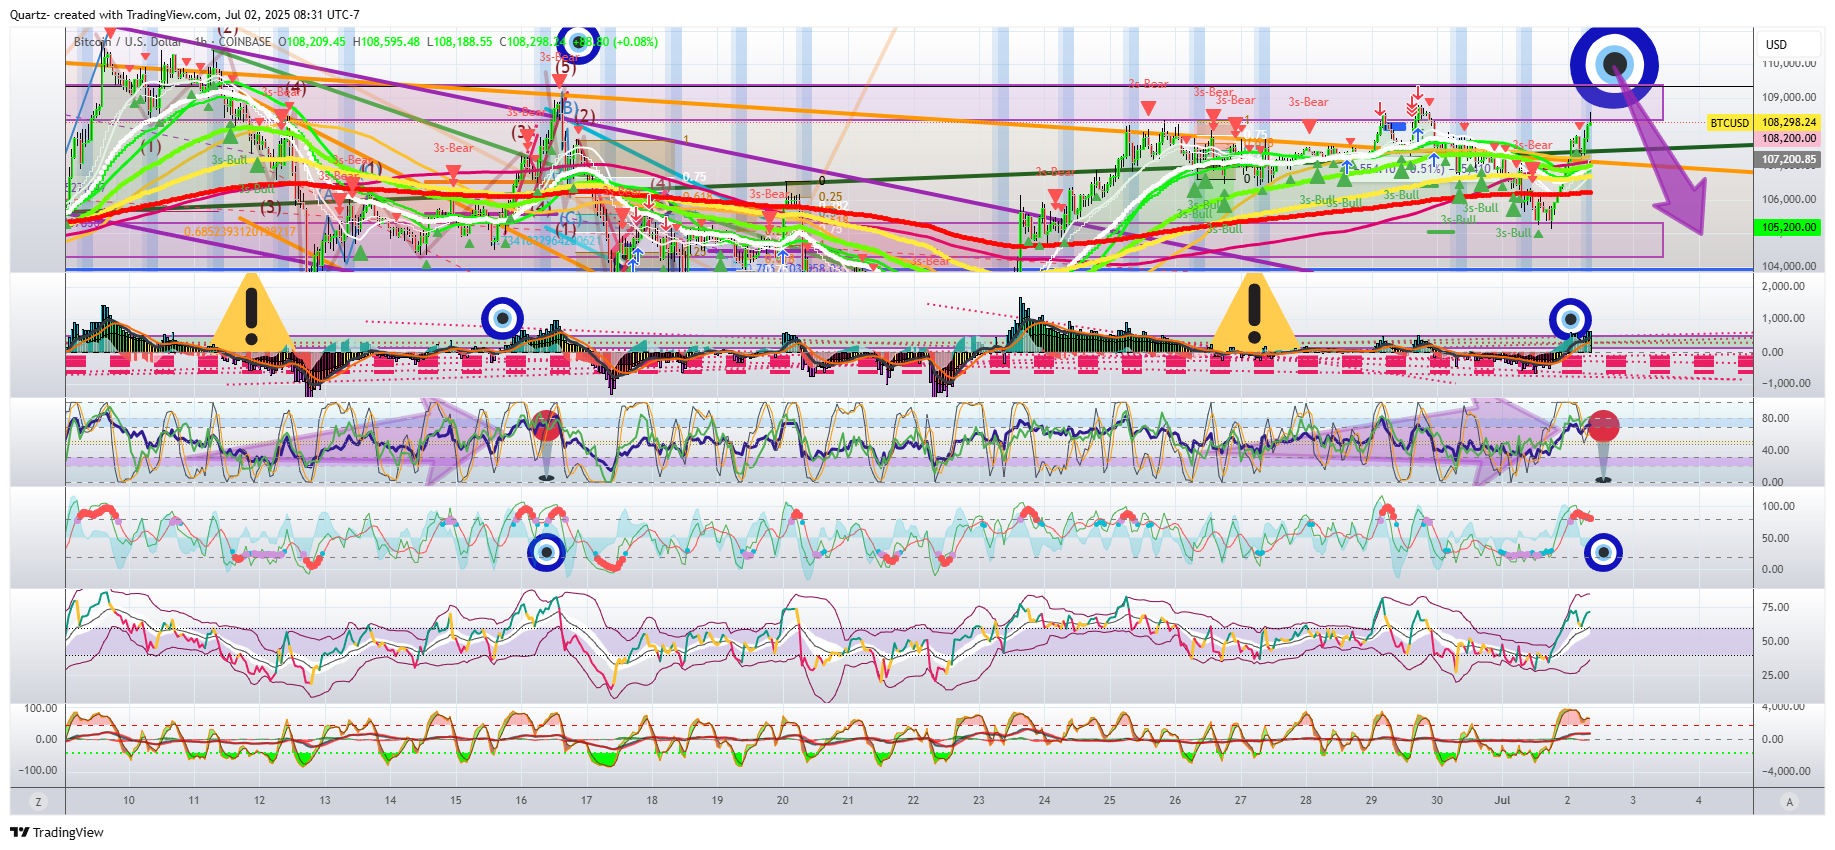Click the 2,000.00 axis value

1784,286
